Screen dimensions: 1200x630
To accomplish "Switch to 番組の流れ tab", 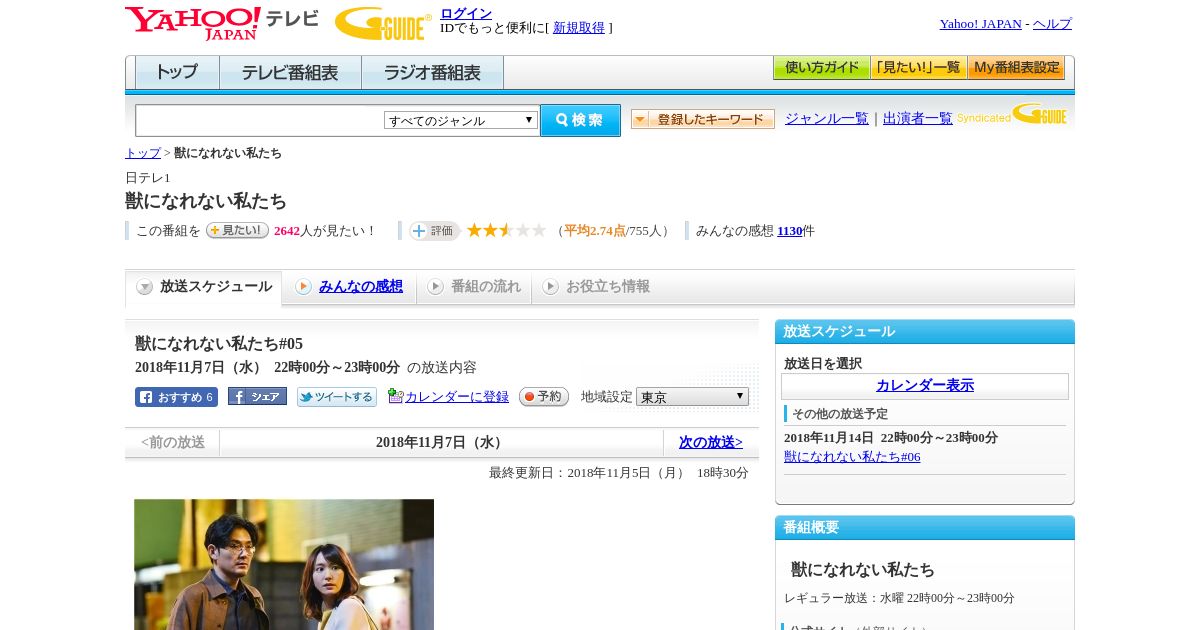I will (474, 287).
